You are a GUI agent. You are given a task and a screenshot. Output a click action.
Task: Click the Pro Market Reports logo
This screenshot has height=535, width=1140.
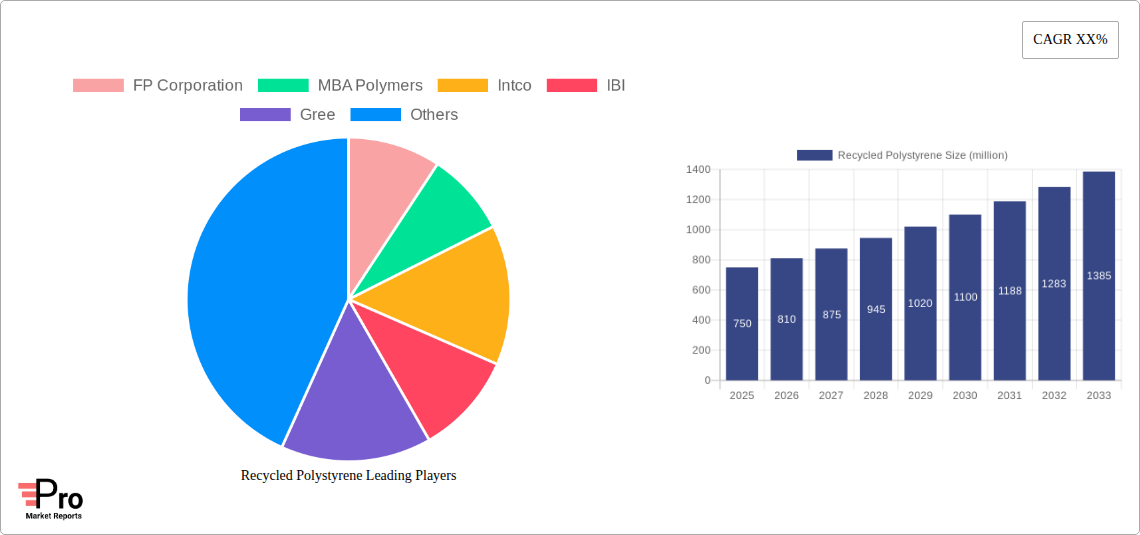(50, 499)
